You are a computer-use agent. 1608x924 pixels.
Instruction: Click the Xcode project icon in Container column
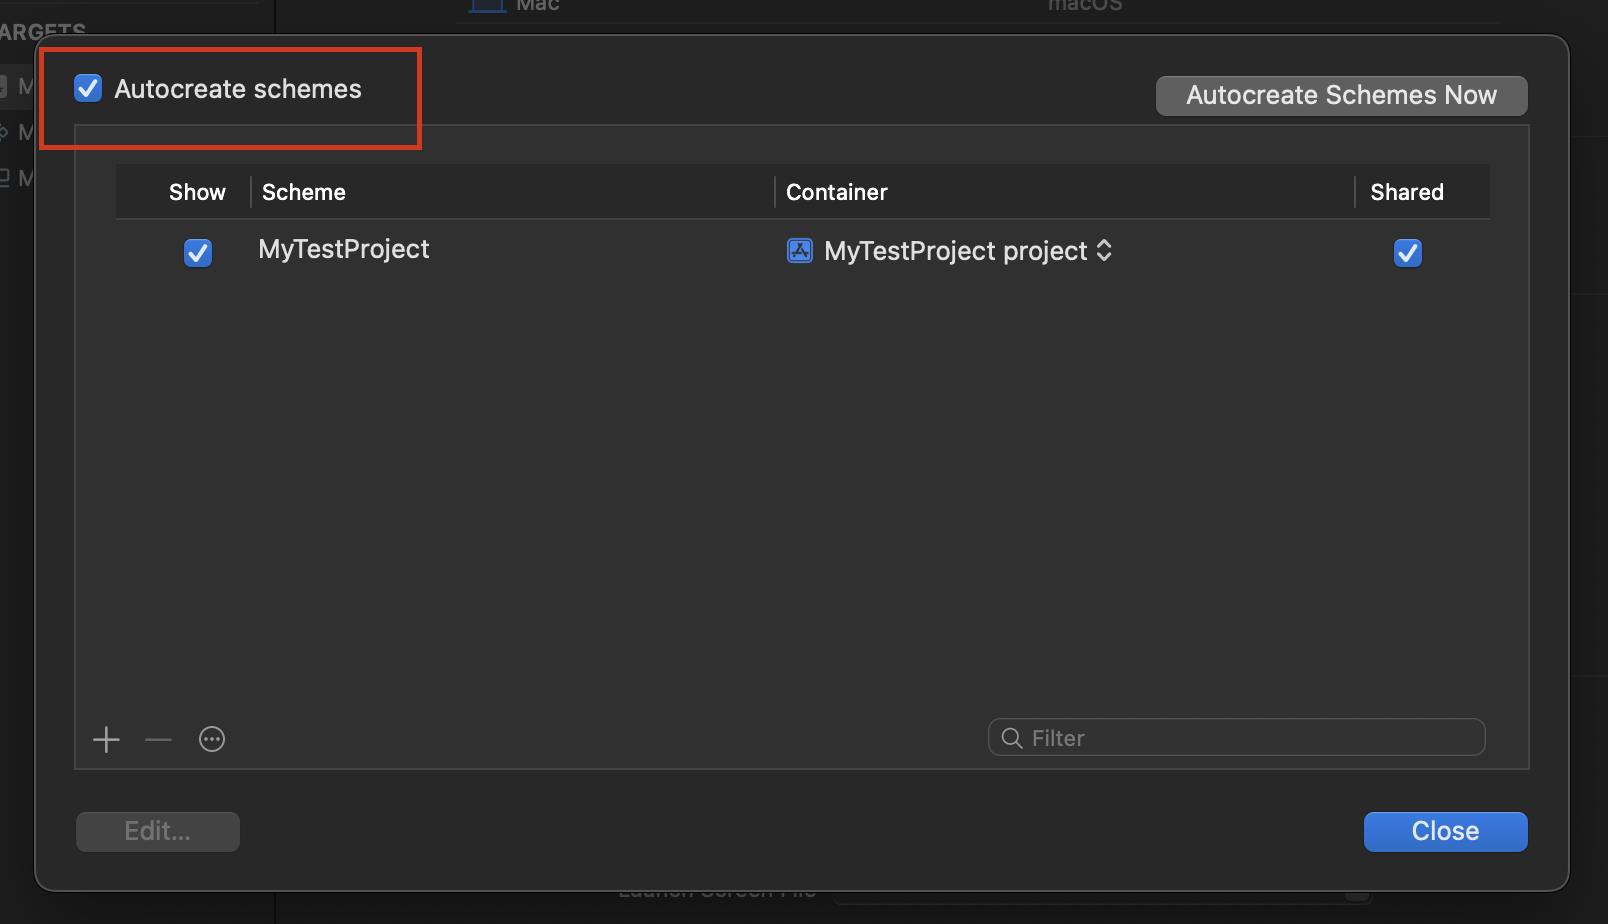(x=800, y=250)
